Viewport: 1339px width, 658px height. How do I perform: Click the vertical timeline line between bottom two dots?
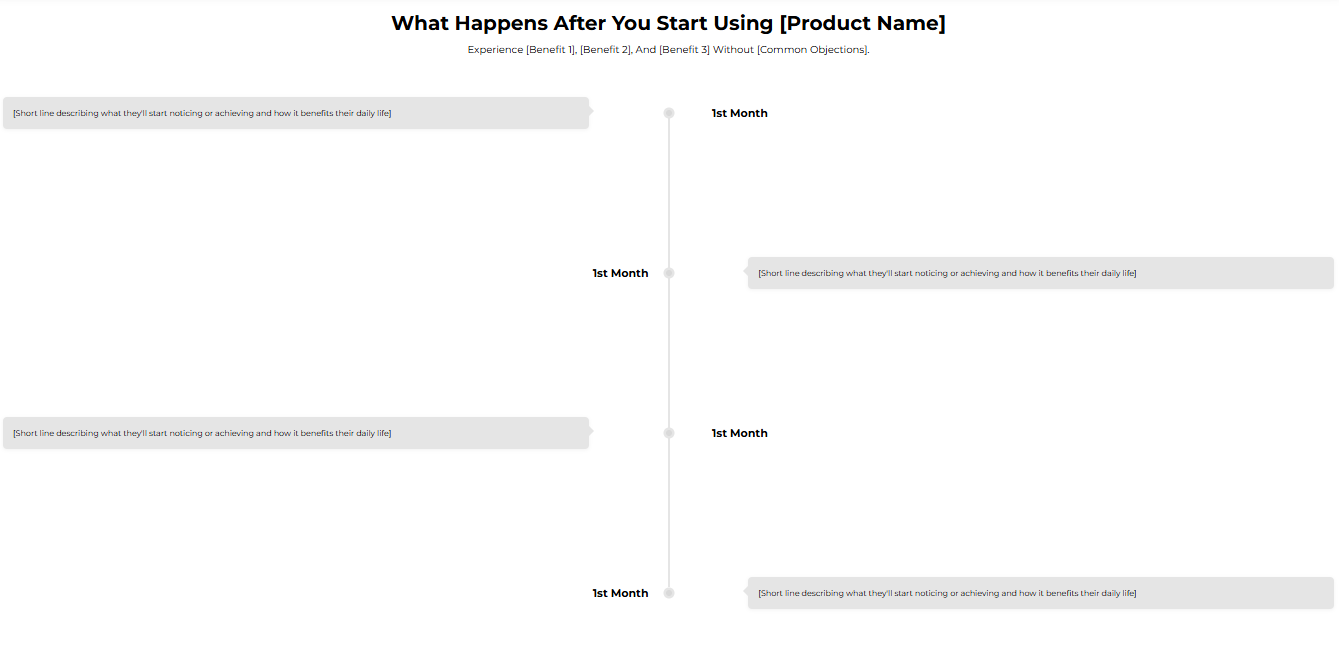(x=669, y=513)
